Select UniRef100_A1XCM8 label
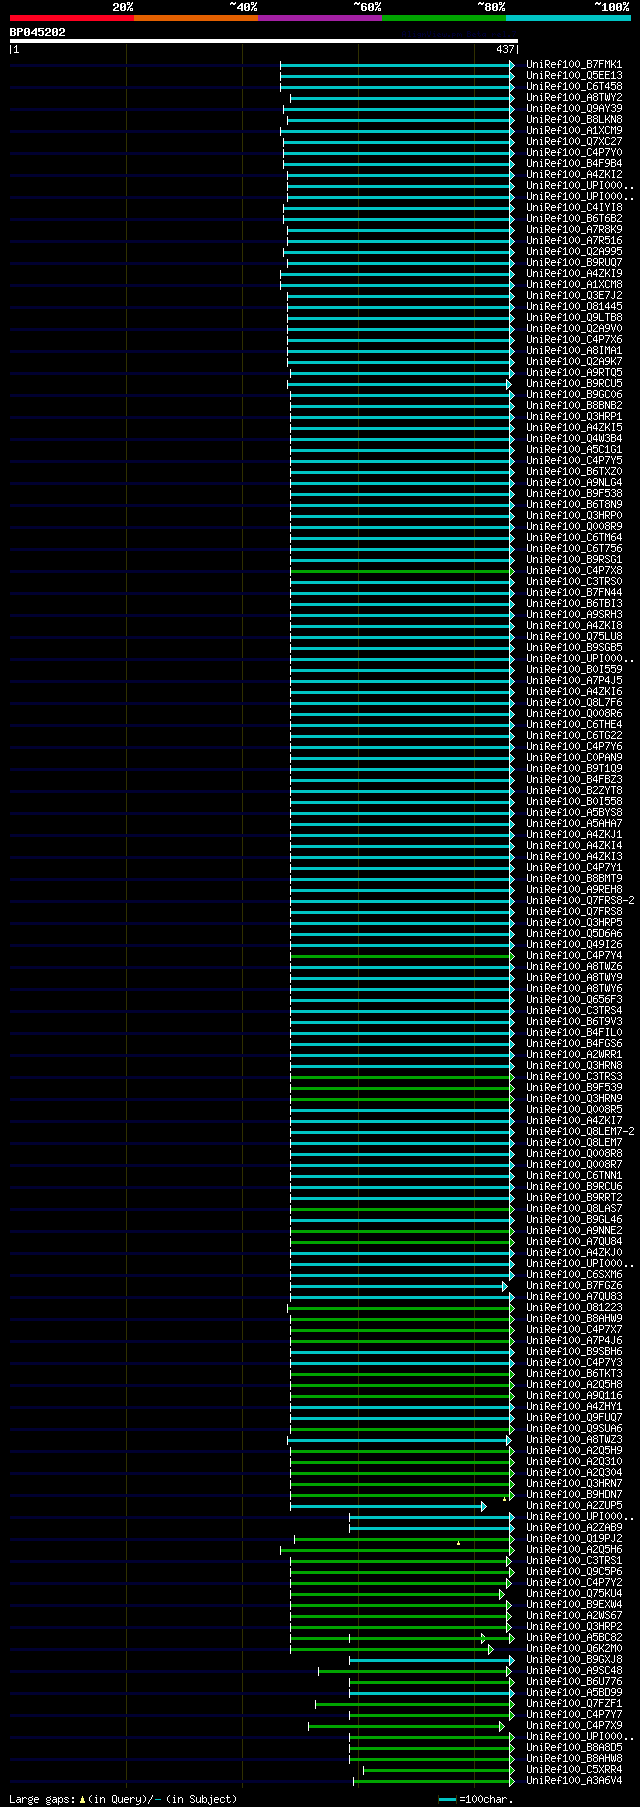The image size is (640, 1807). 574,284
